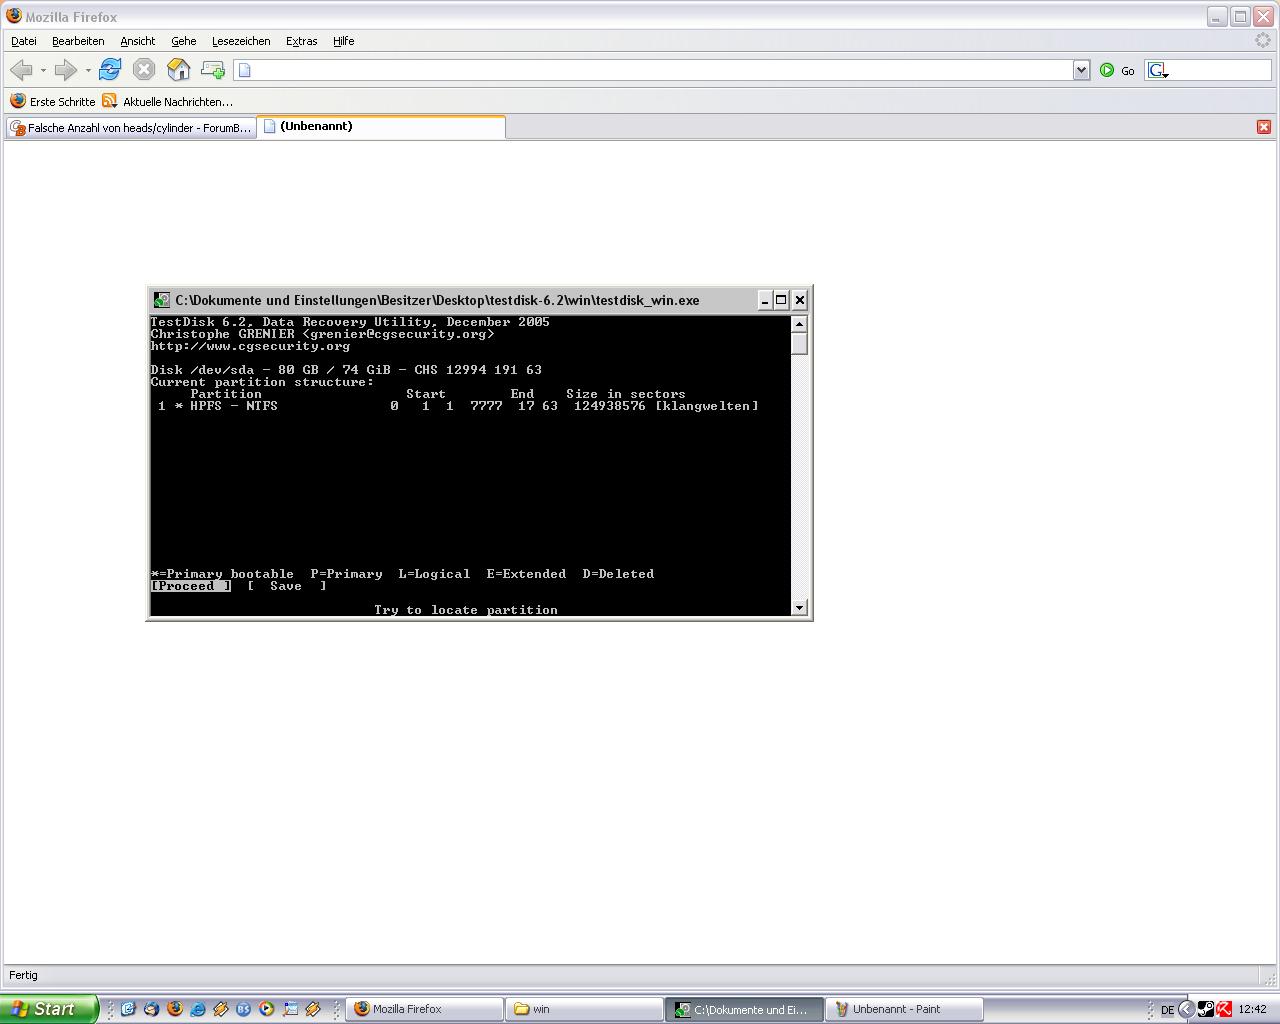Reload the page with the blue refresh icon
Image resolution: width=1280 pixels, height=1024 pixels.
(110, 69)
